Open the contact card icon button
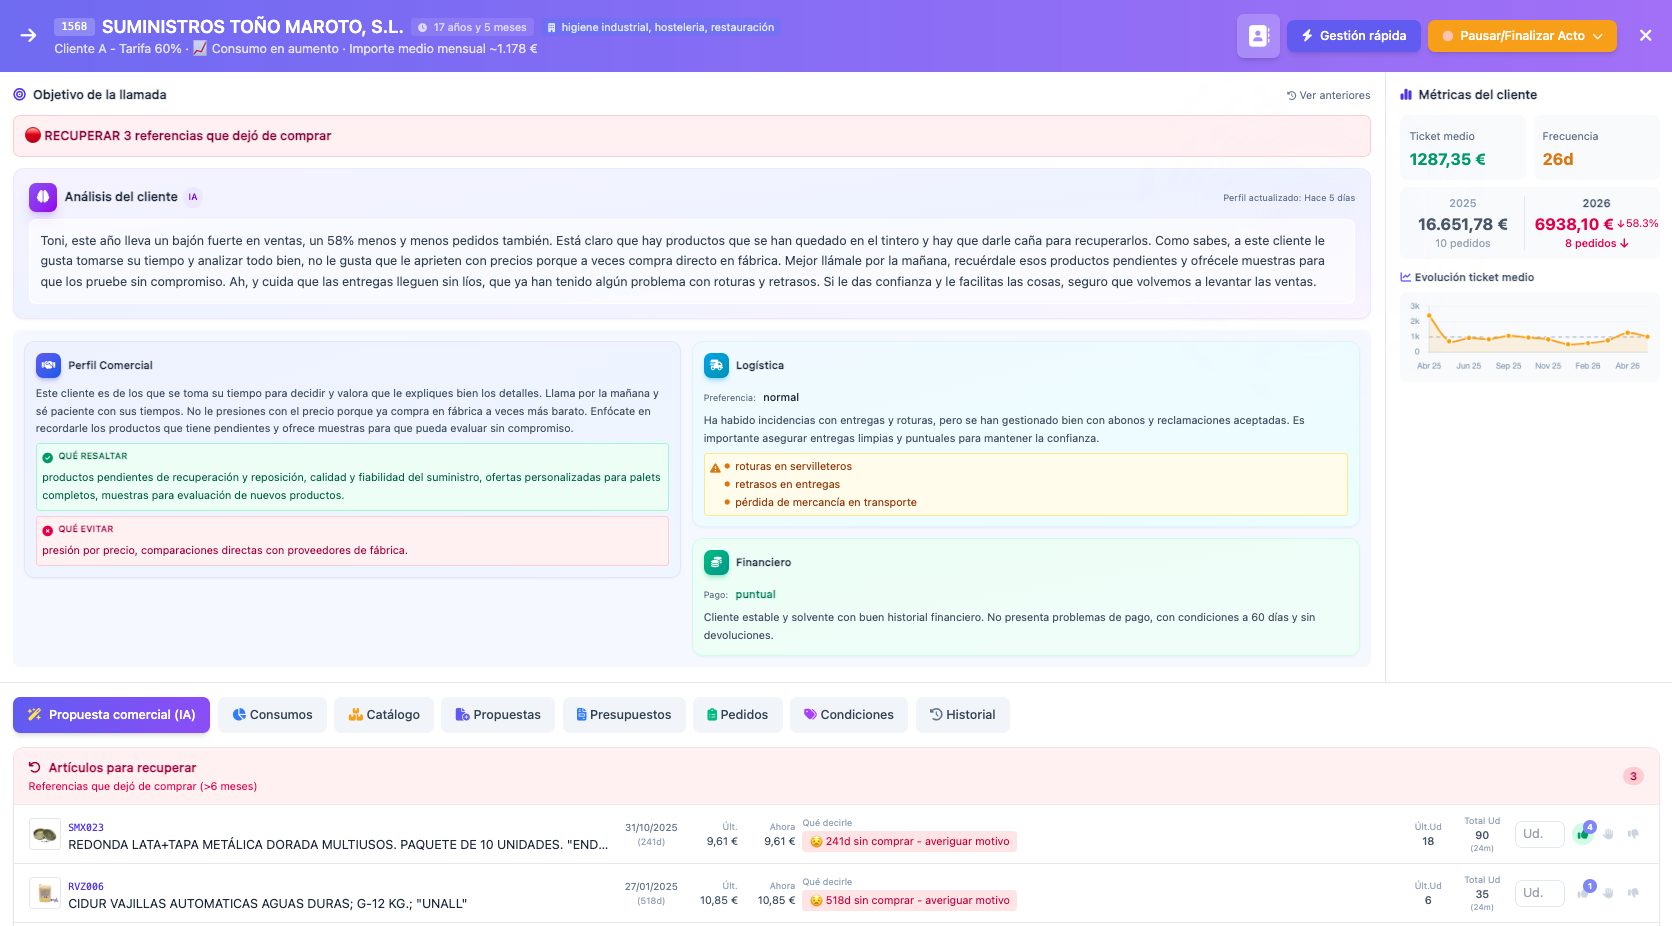The height and width of the screenshot is (926, 1672). click(x=1258, y=36)
